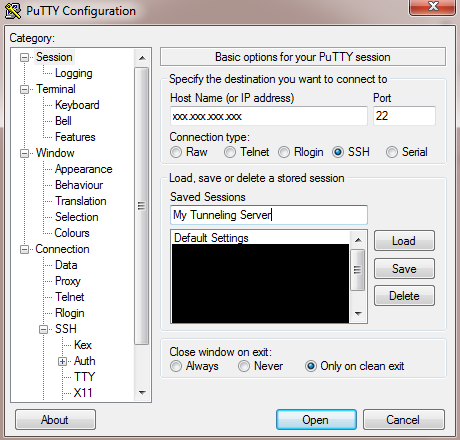Go to the Colours category
The height and width of the screenshot is (440, 460).
[x=72, y=233]
